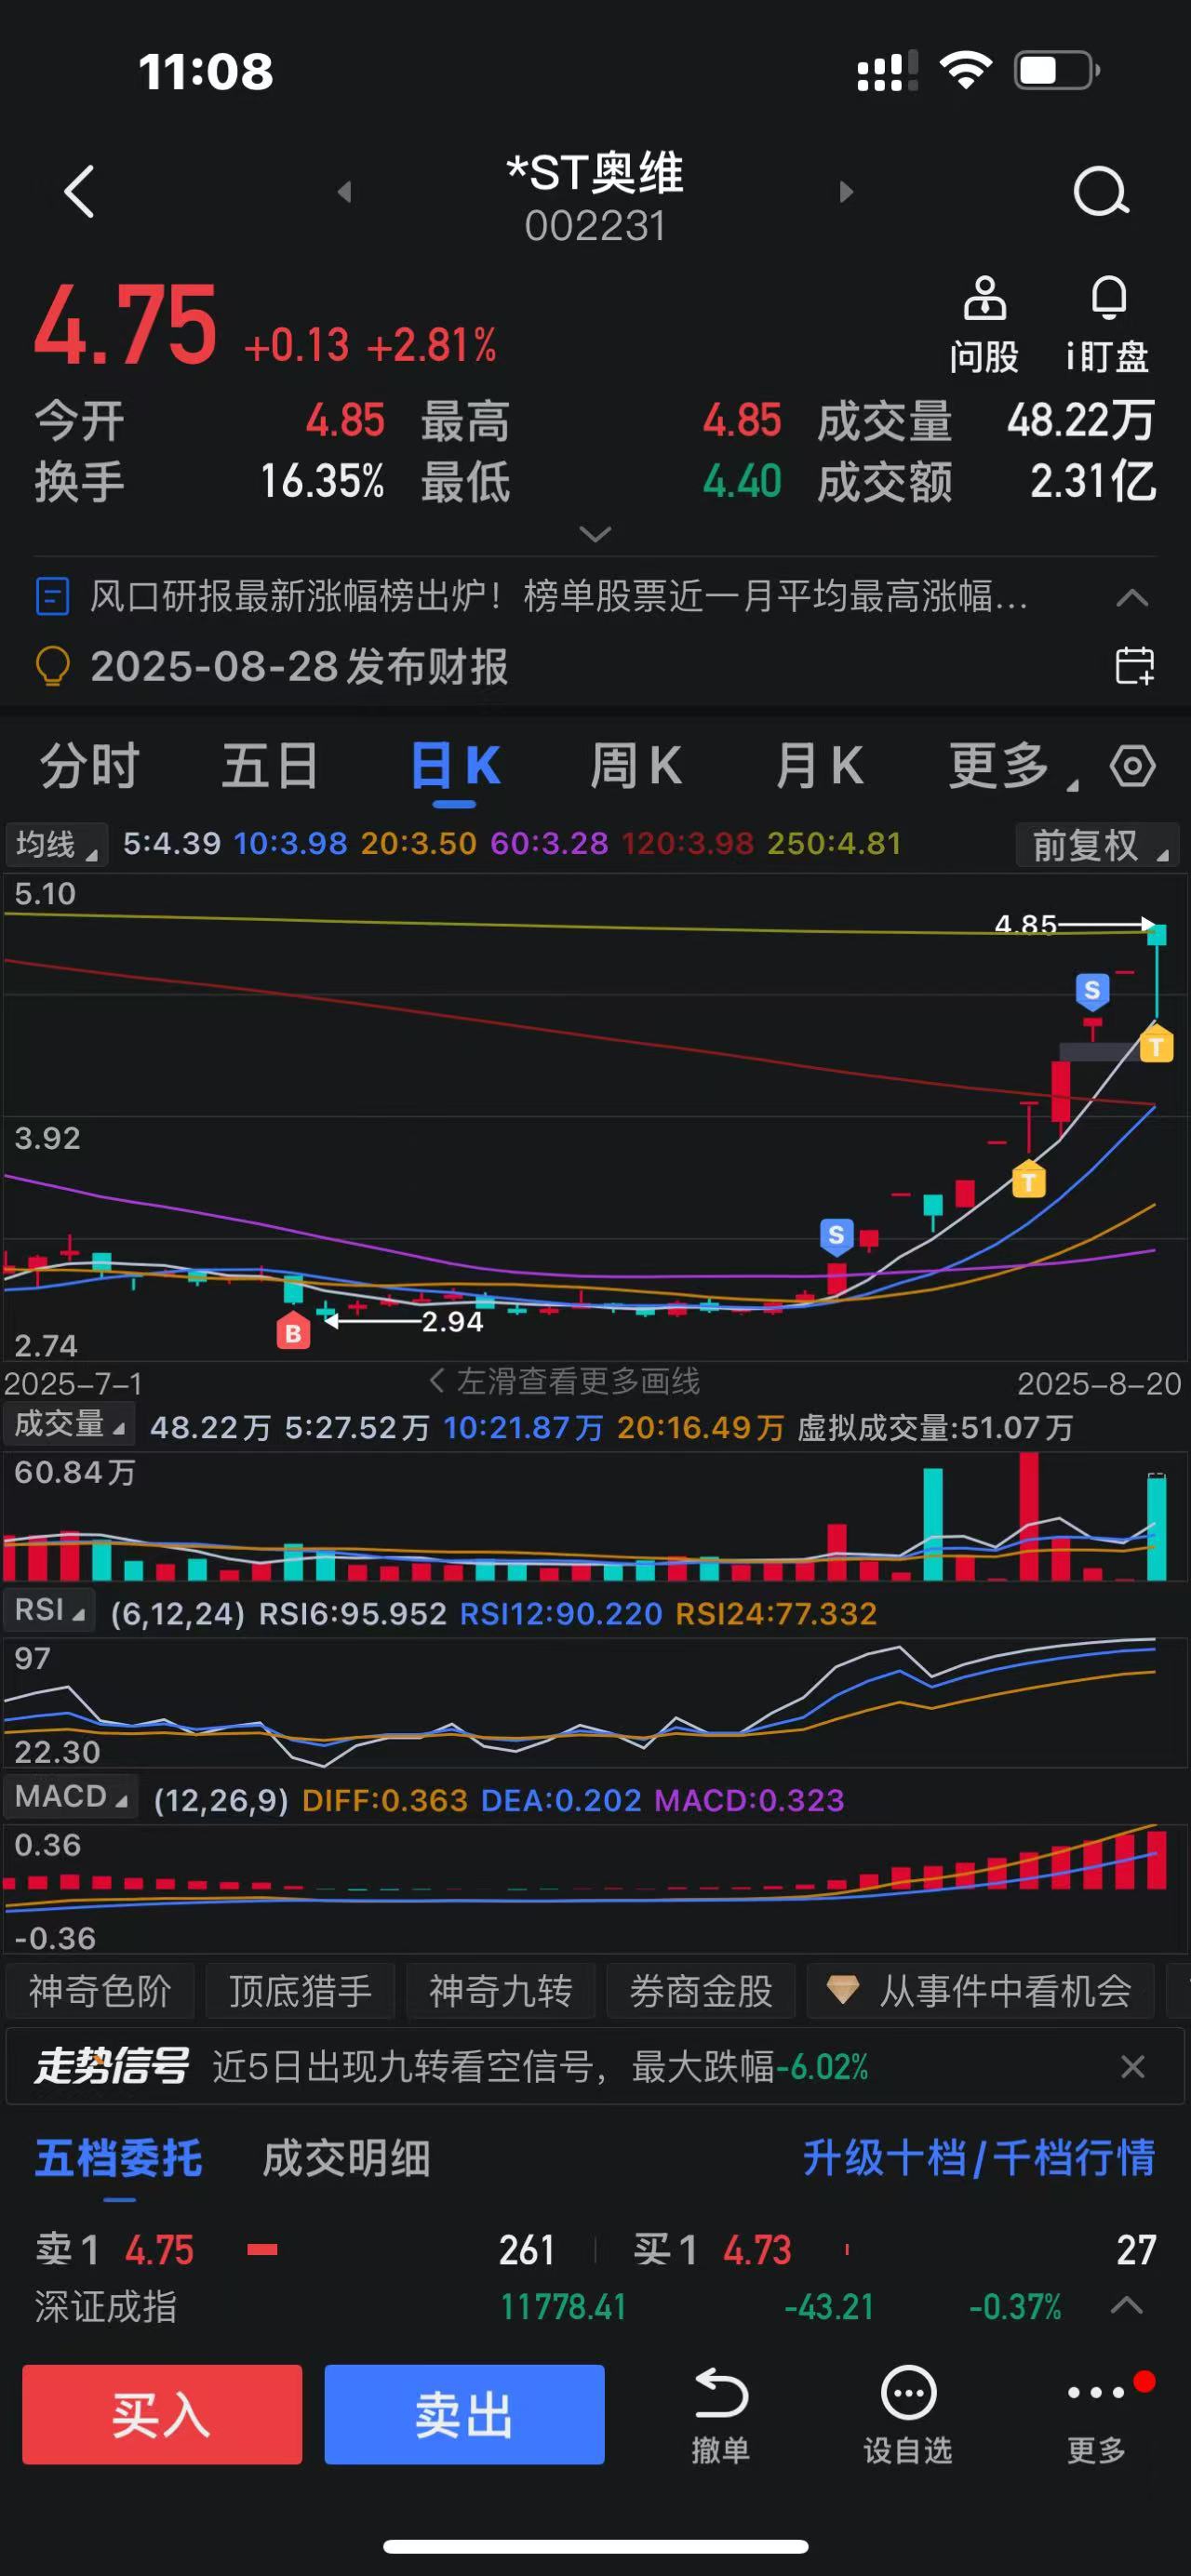Tap the 左滑查看更多画线 hint
Viewport: 1191px width, 2576px height.
[x=565, y=1381]
